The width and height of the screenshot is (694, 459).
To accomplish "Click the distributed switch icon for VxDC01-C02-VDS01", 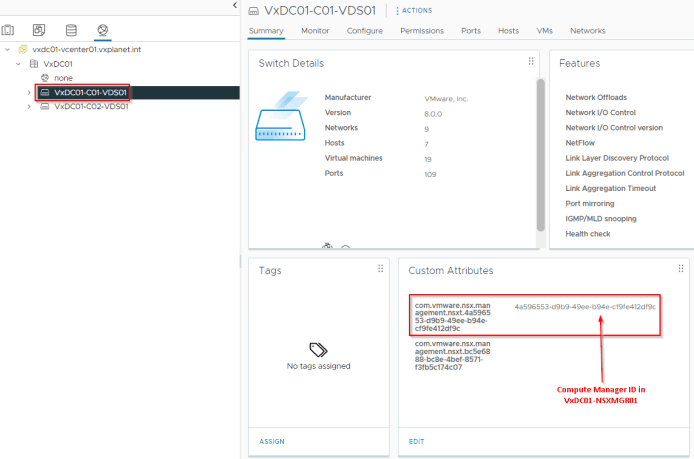I will point(45,107).
